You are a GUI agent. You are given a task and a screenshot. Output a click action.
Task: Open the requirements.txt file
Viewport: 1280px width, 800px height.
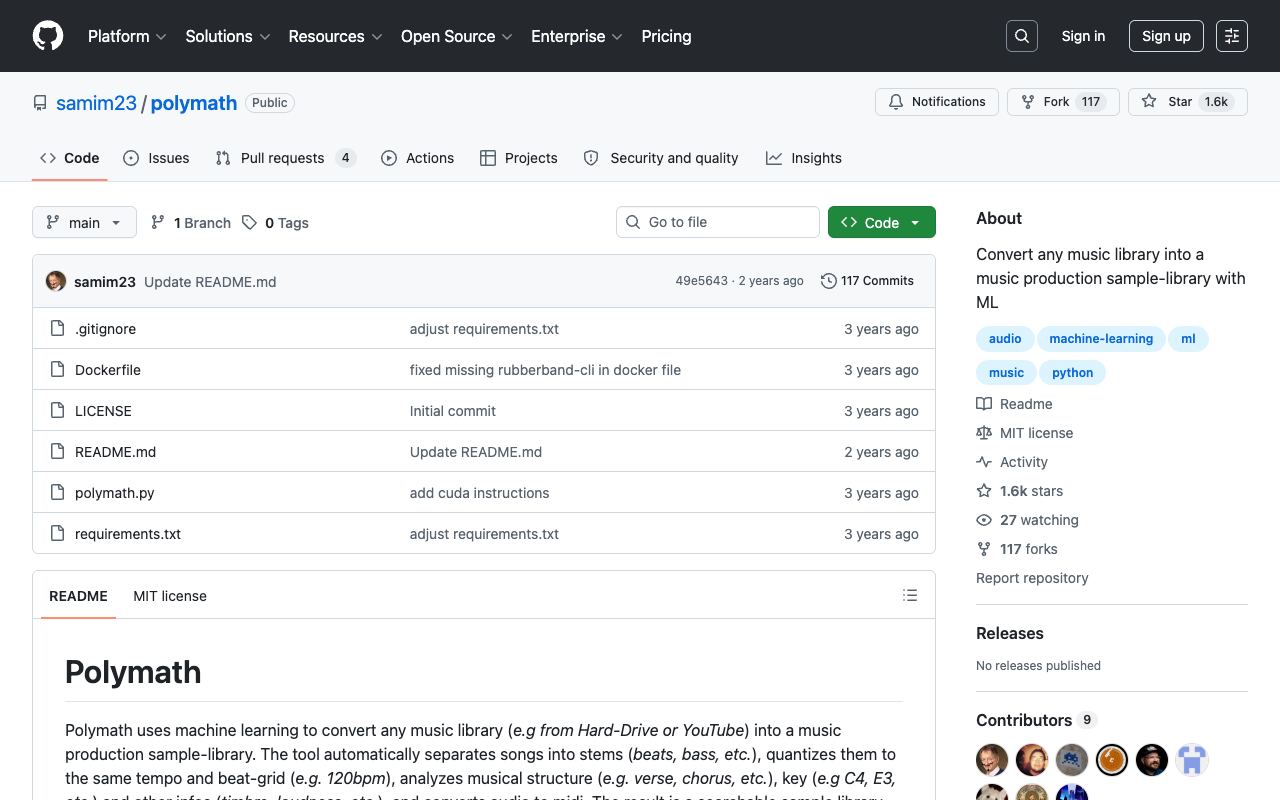pyautogui.click(x=128, y=534)
